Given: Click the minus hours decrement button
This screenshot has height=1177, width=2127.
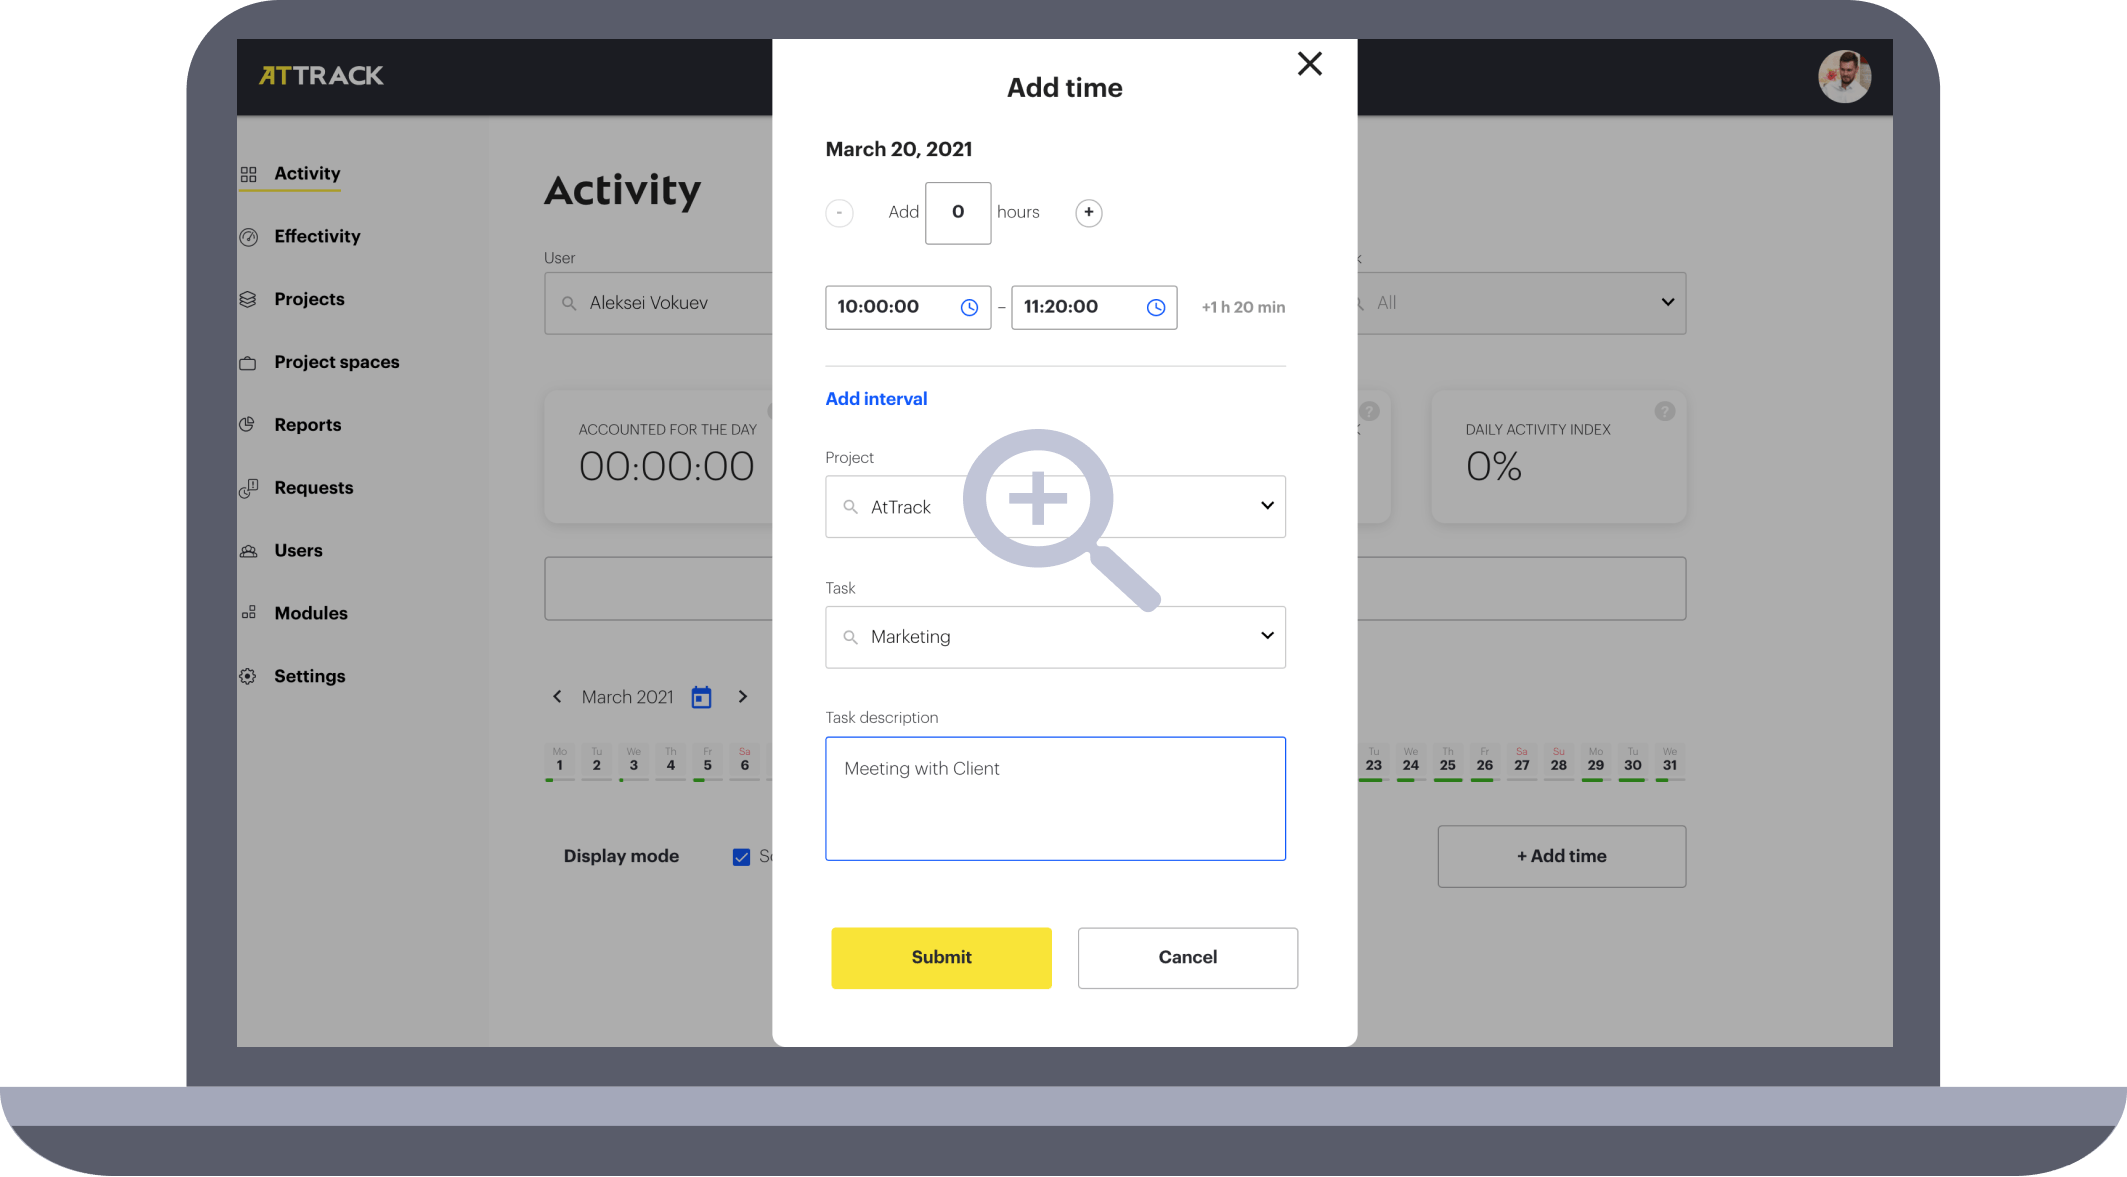Looking at the screenshot, I should (x=839, y=213).
